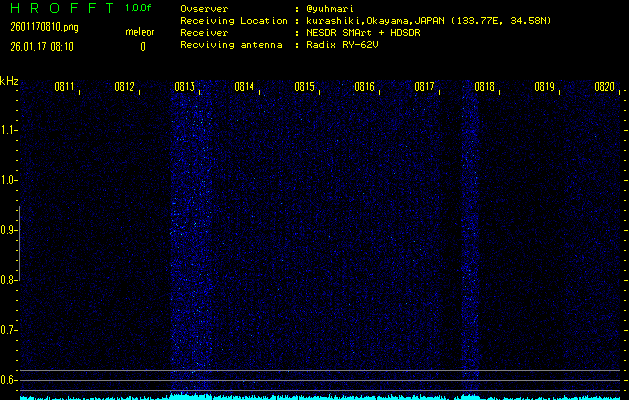Viewport: 629px width, 400px height.
Task: Click the 0816 time marker
Action: pos(364,87)
